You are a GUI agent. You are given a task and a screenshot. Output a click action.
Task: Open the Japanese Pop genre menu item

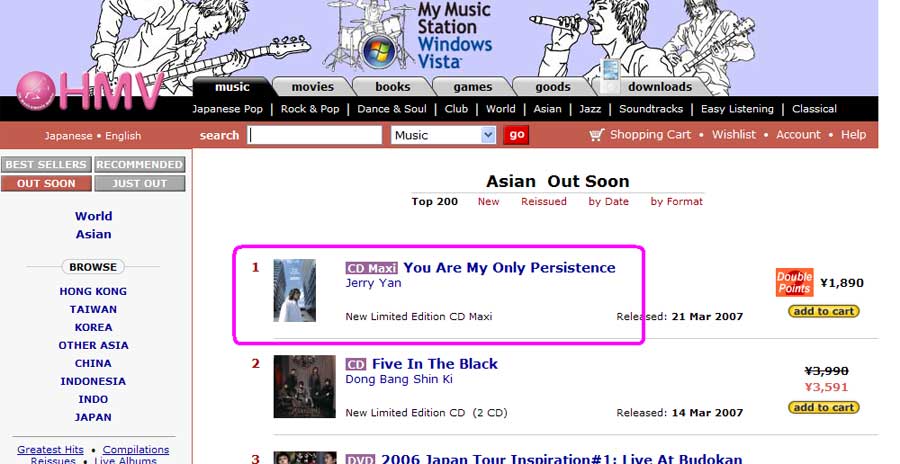[227, 109]
